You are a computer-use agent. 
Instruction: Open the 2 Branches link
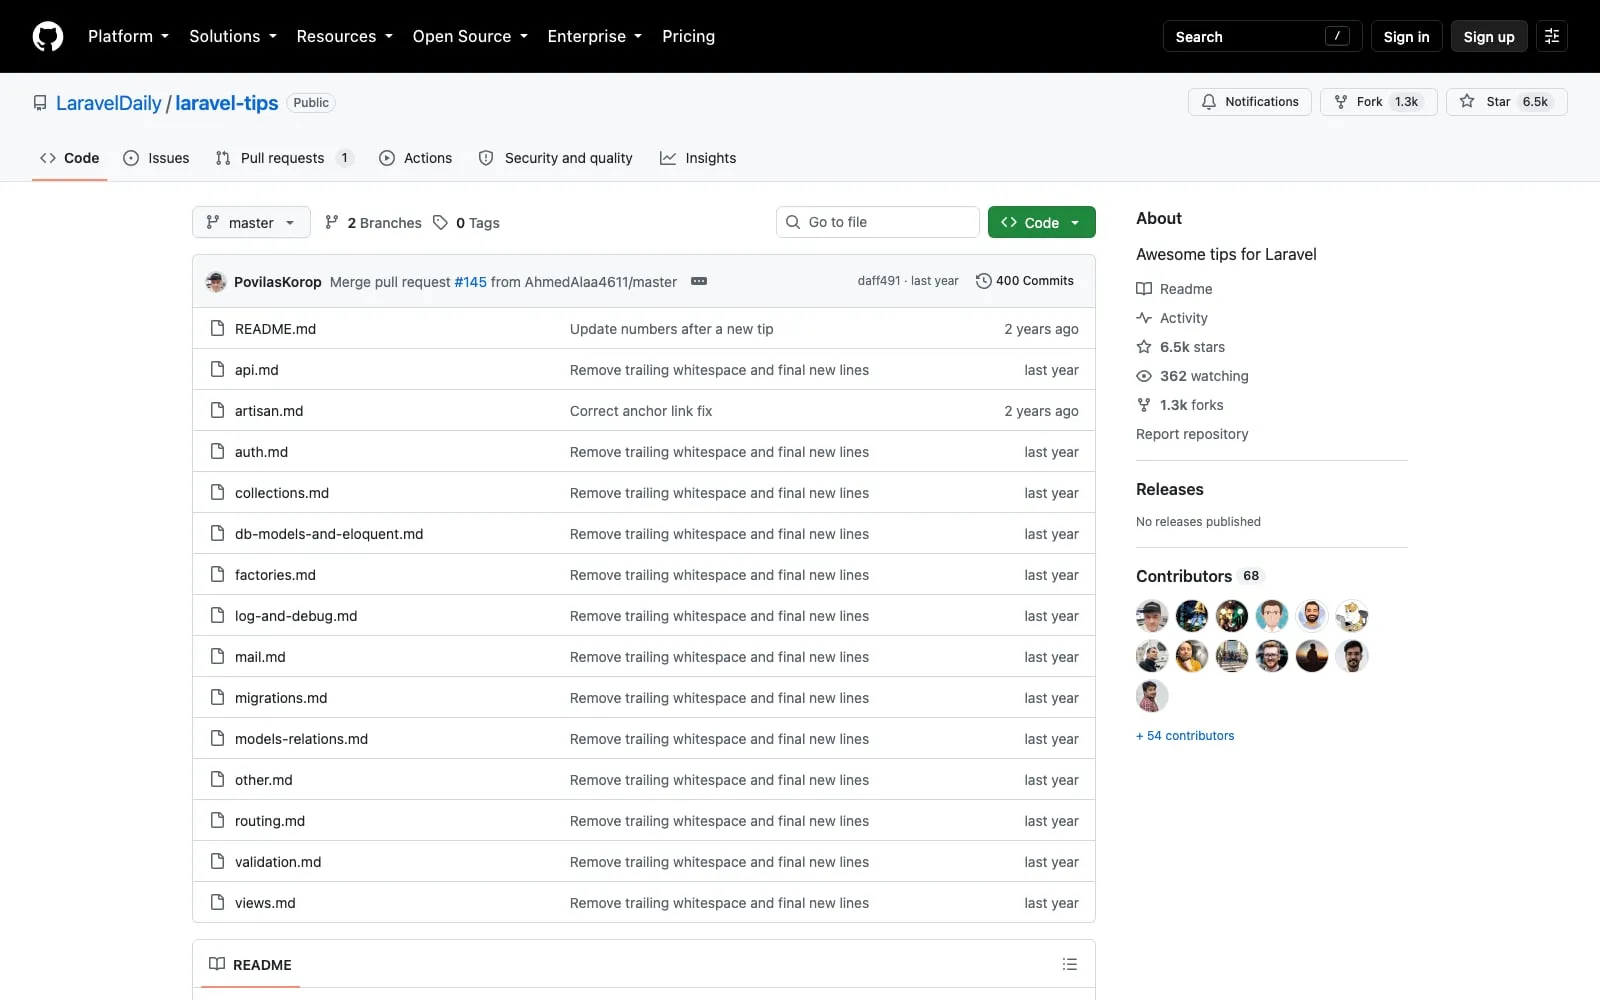(x=373, y=223)
